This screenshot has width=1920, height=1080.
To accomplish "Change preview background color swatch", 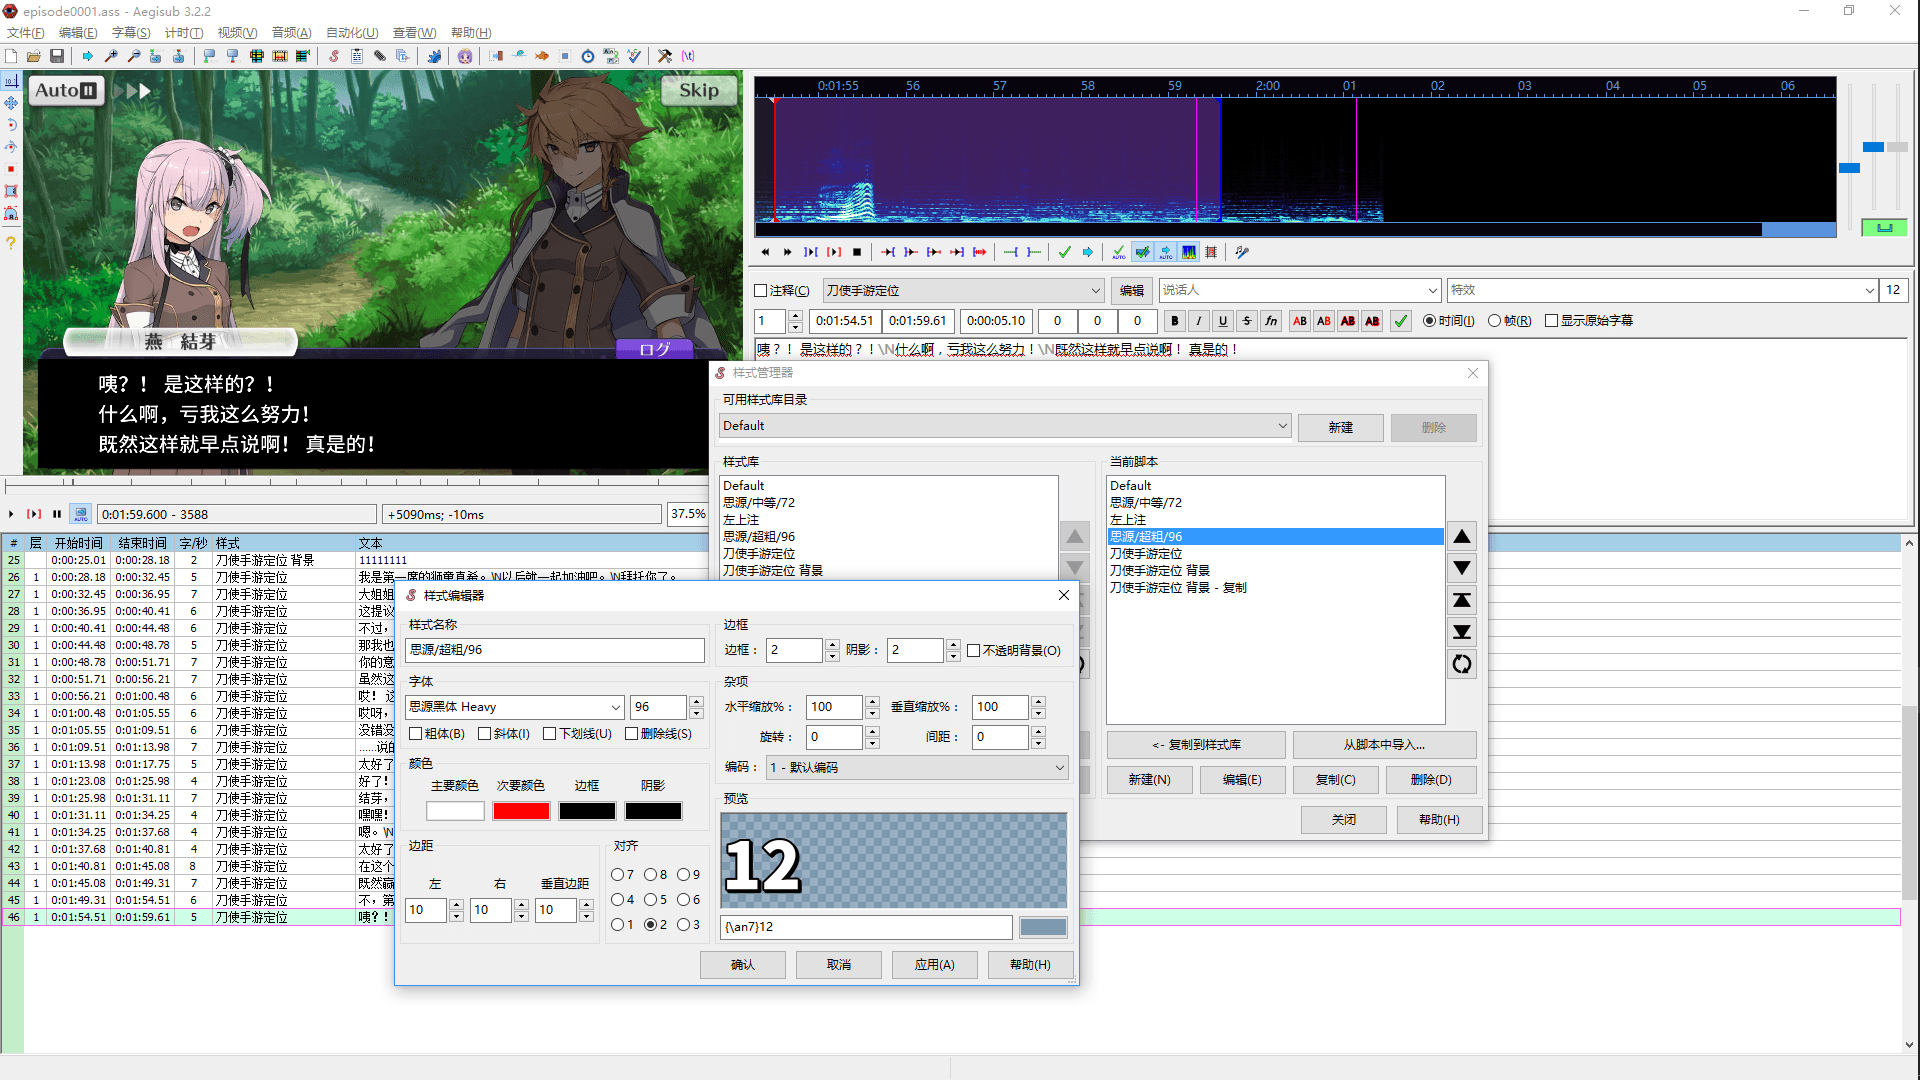I will (1043, 927).
